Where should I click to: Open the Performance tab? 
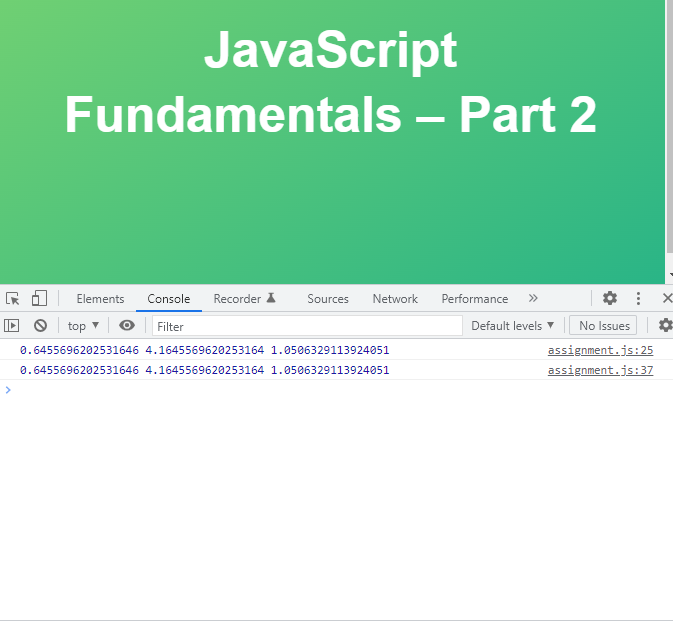click(x=475, y=299)
